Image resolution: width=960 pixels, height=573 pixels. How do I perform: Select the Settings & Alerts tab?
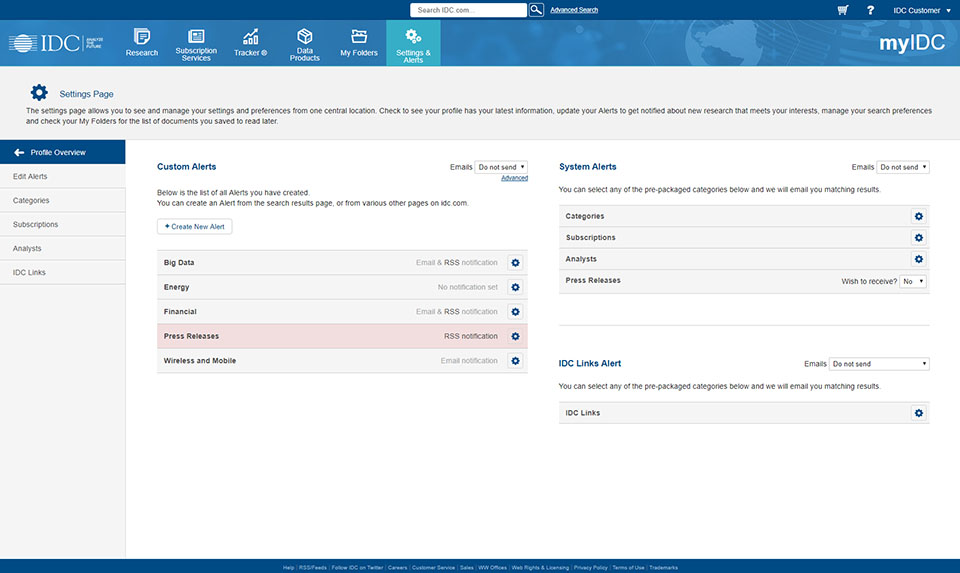point(413,44)
